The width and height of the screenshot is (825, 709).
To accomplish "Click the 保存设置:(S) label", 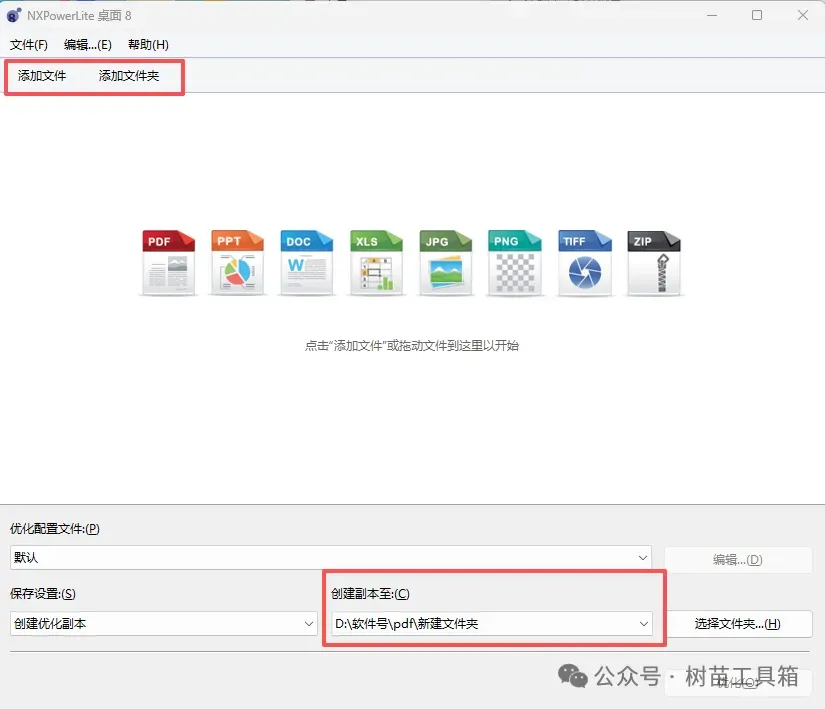I will click(x=43, y=594).
